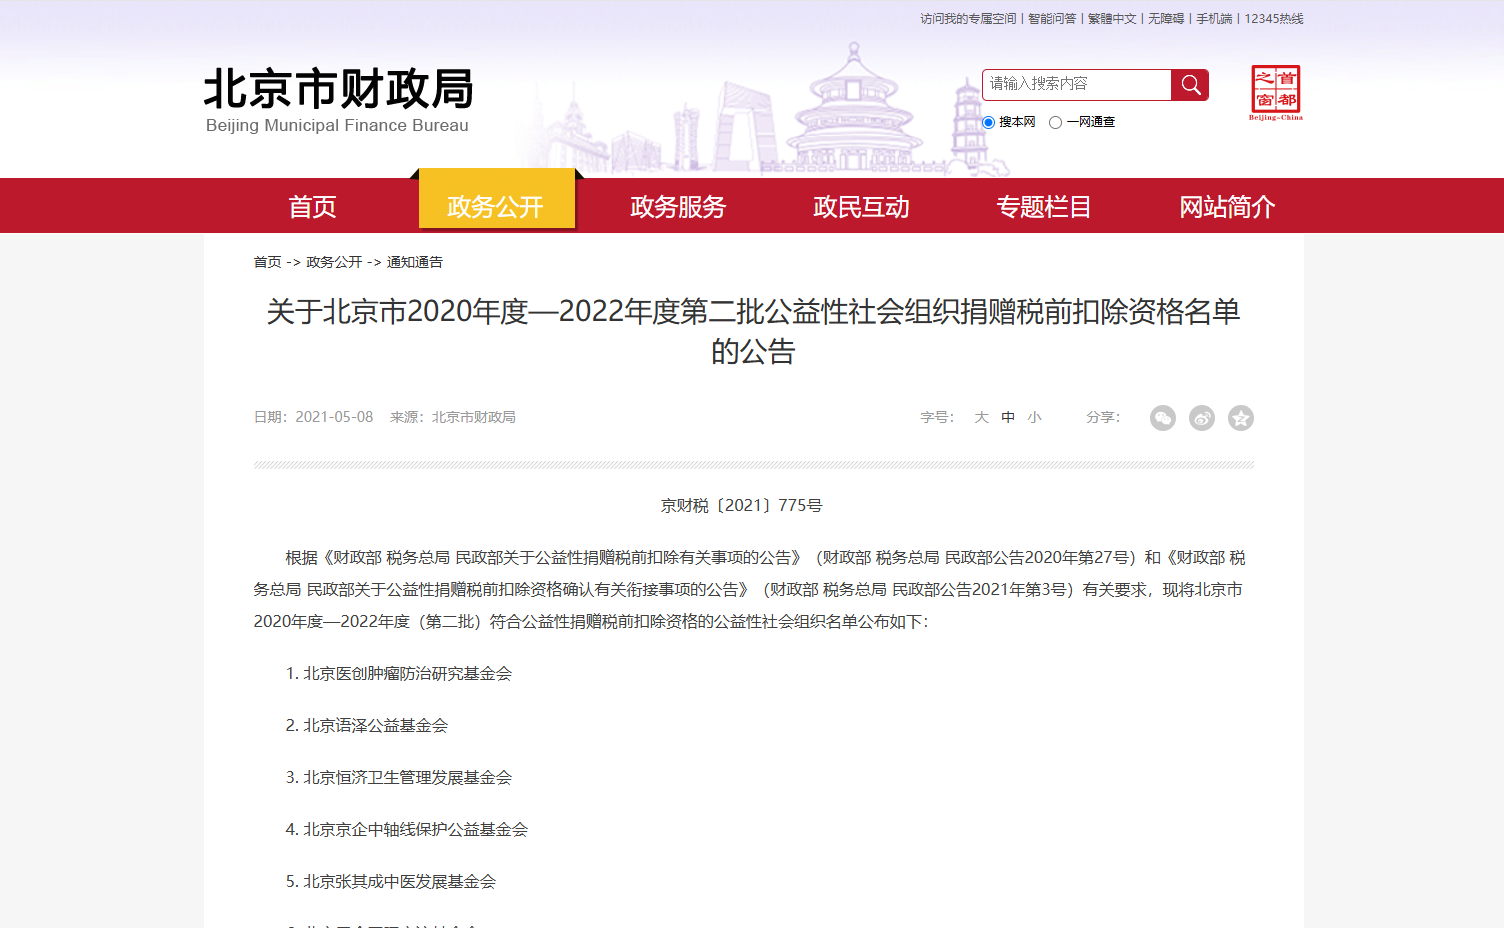This screenshot has height=928, width=1504.
Task: Click list item 北京张其成中医发展基金会
Action: [399, 882]
